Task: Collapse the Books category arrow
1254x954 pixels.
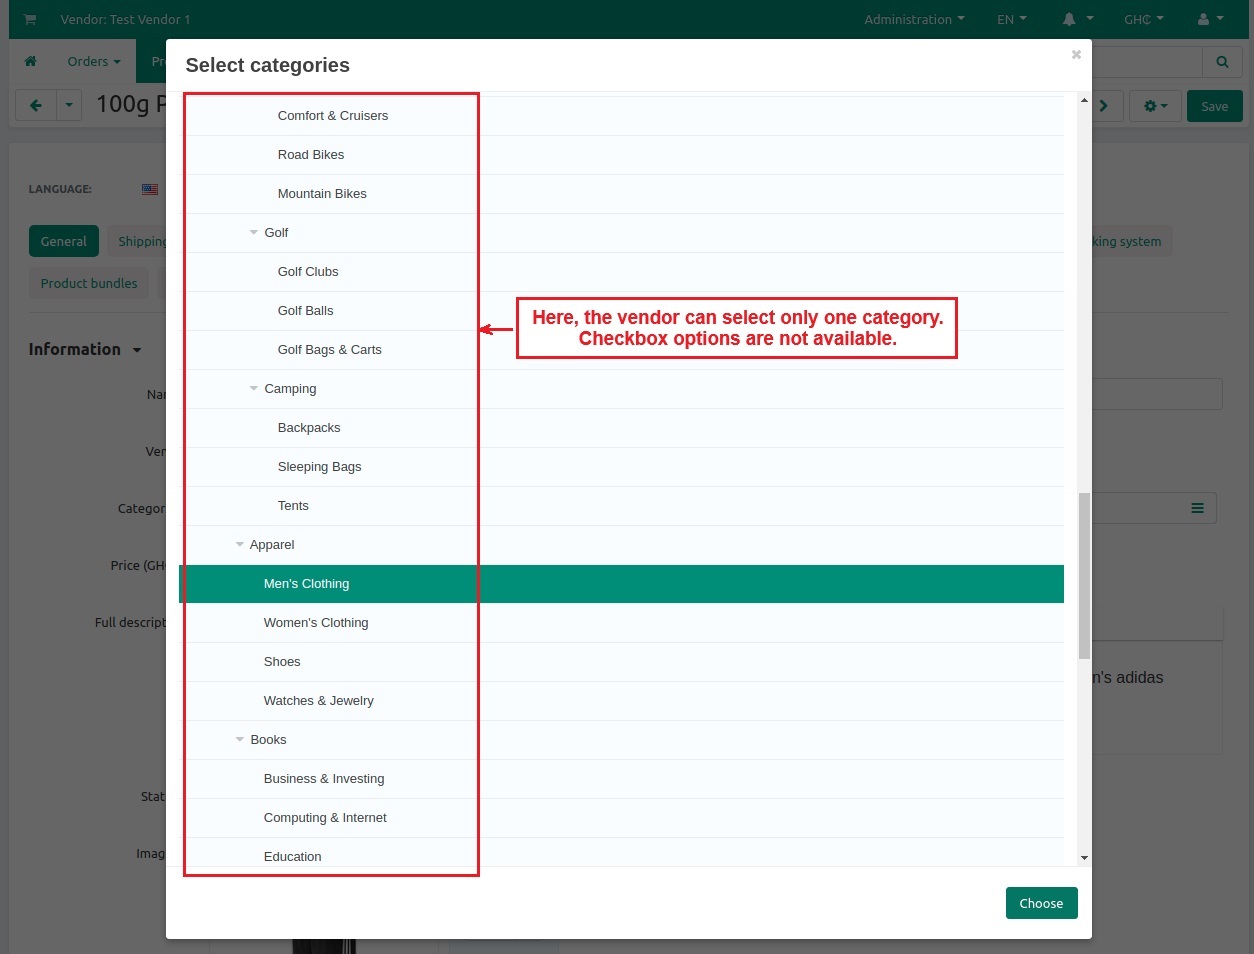Action: coord(240,739)
